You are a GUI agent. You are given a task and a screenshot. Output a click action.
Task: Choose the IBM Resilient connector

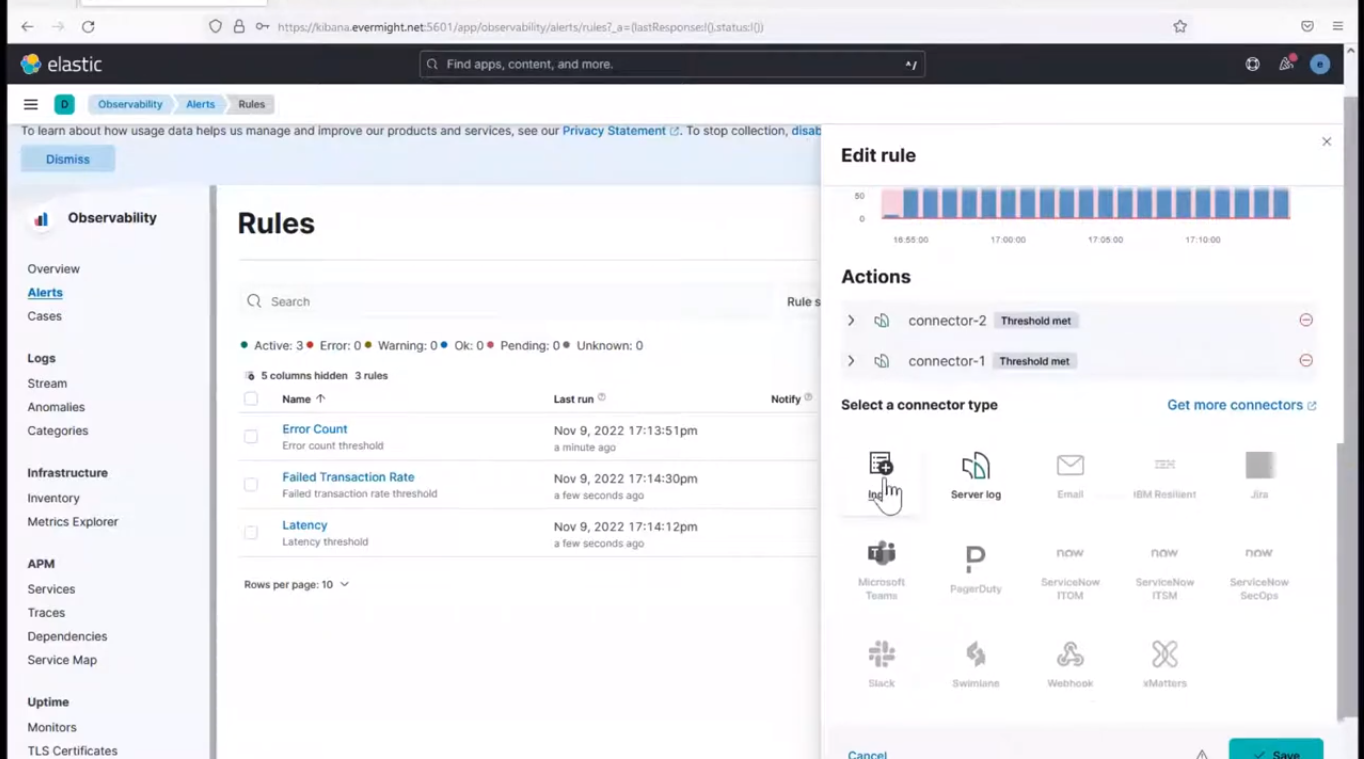point(1164,476)
